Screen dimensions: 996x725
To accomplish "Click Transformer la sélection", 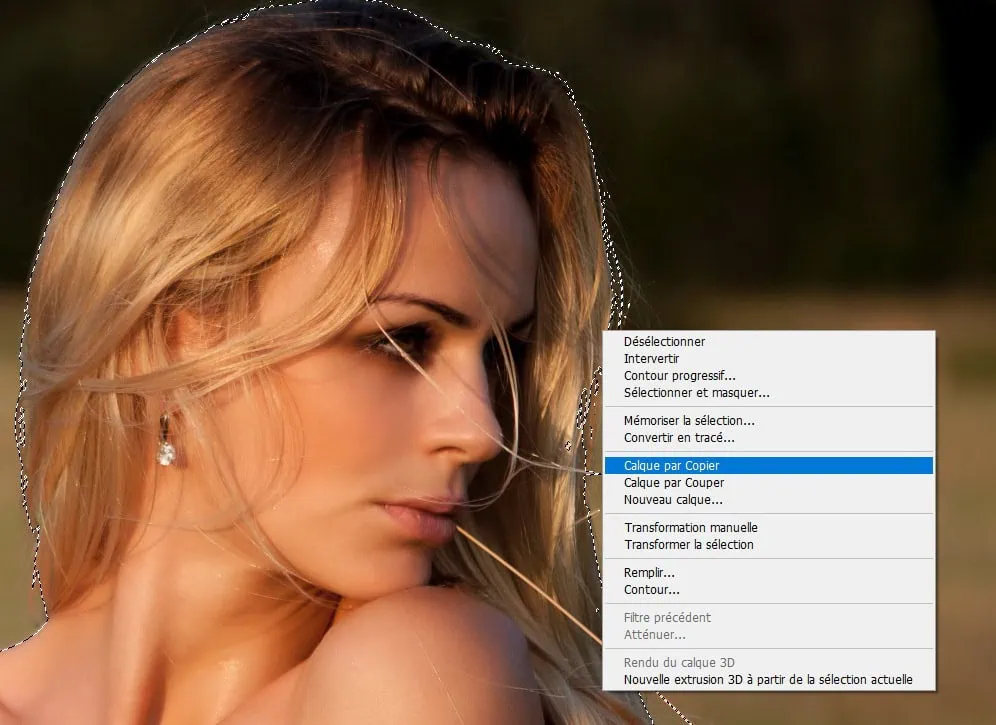I will coord(689,545).
